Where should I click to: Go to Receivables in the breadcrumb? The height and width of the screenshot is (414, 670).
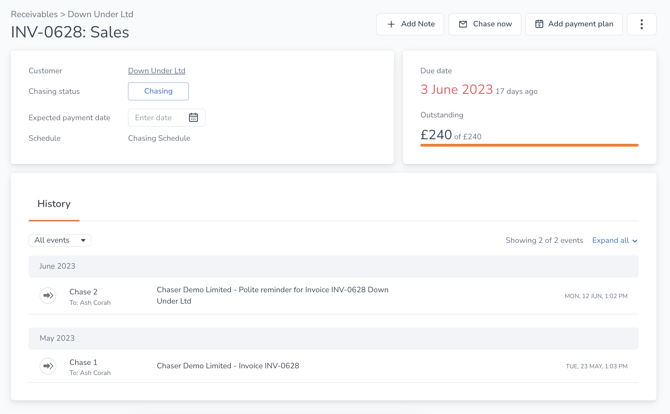point(34,14)
